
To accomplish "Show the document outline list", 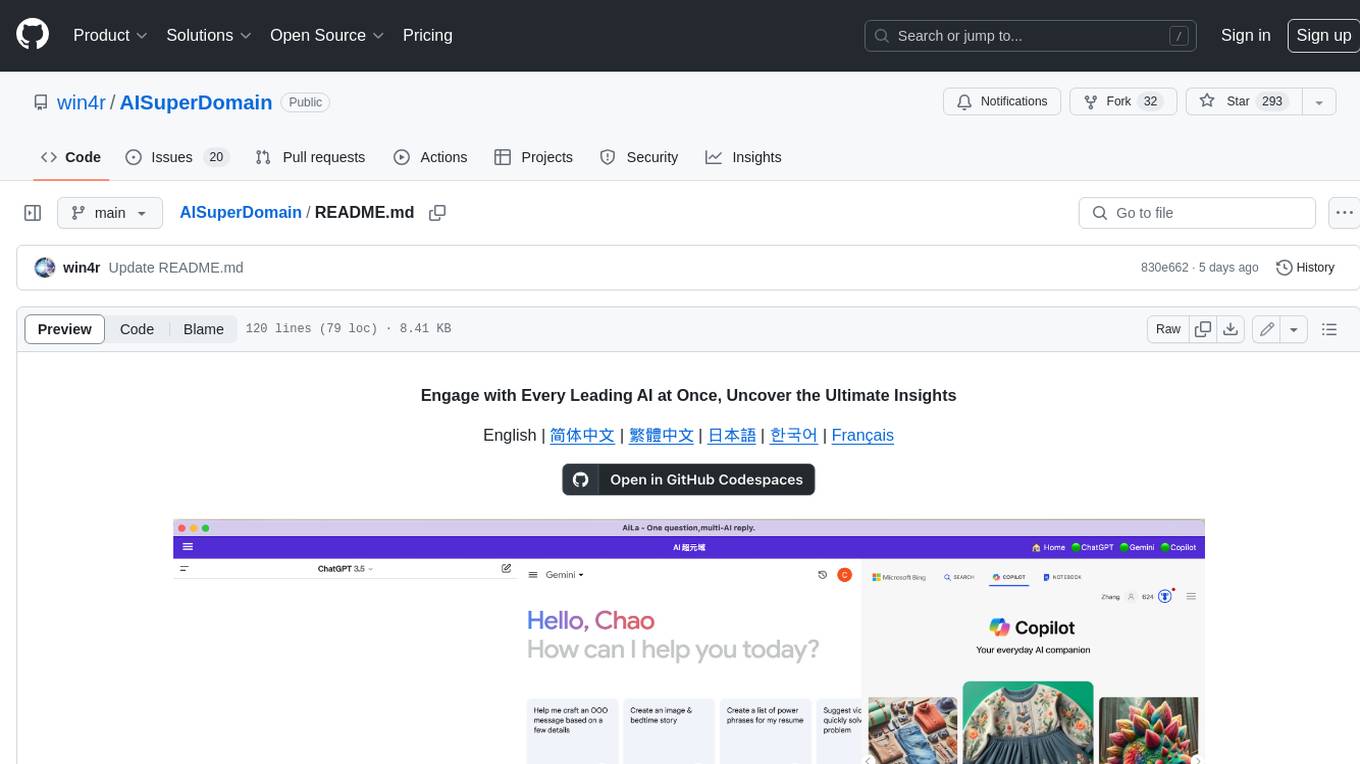I will coord(1329,329).
